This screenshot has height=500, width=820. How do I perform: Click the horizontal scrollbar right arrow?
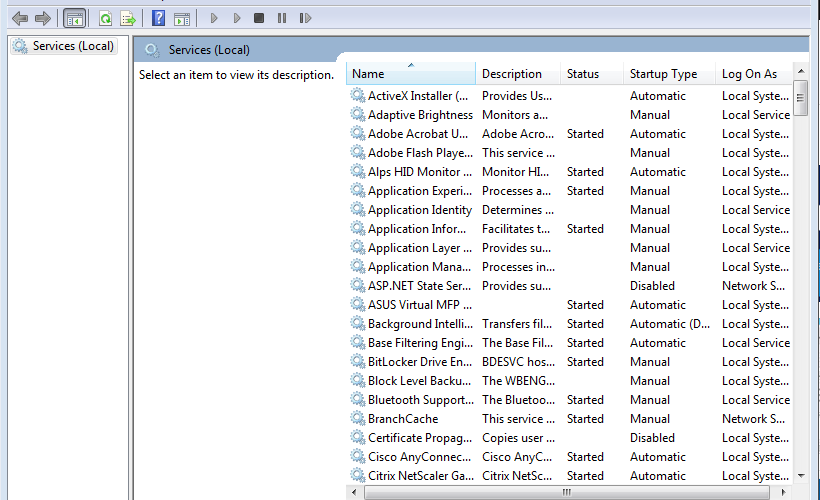coord(783,492)
